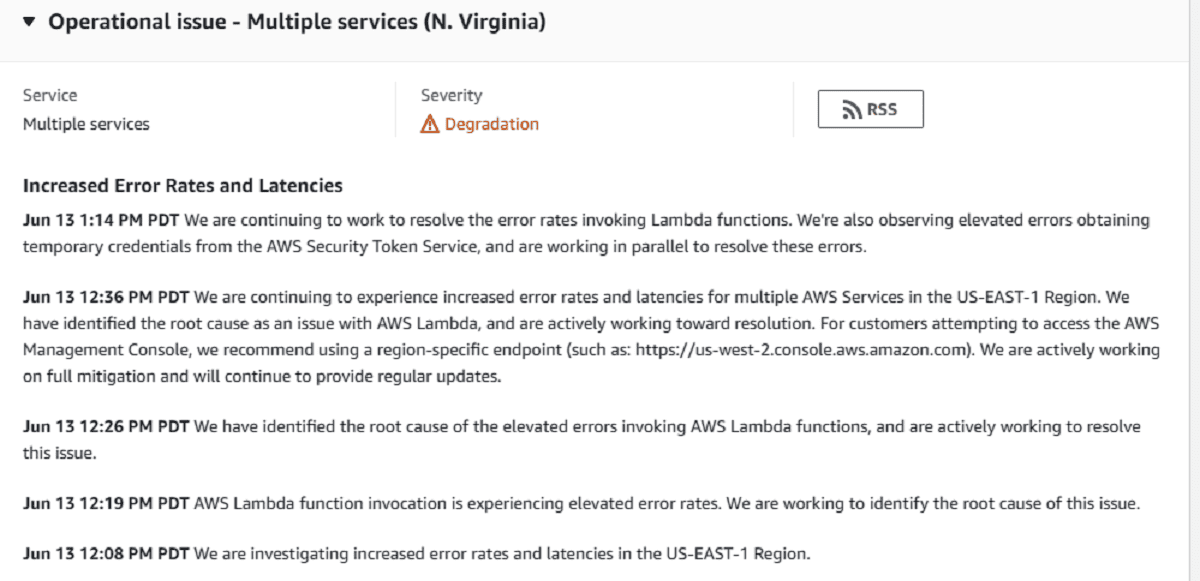Click the Jun 13 1:14 PM PDT timestamp
This screenshot has width=1200, height=581.
101,220
